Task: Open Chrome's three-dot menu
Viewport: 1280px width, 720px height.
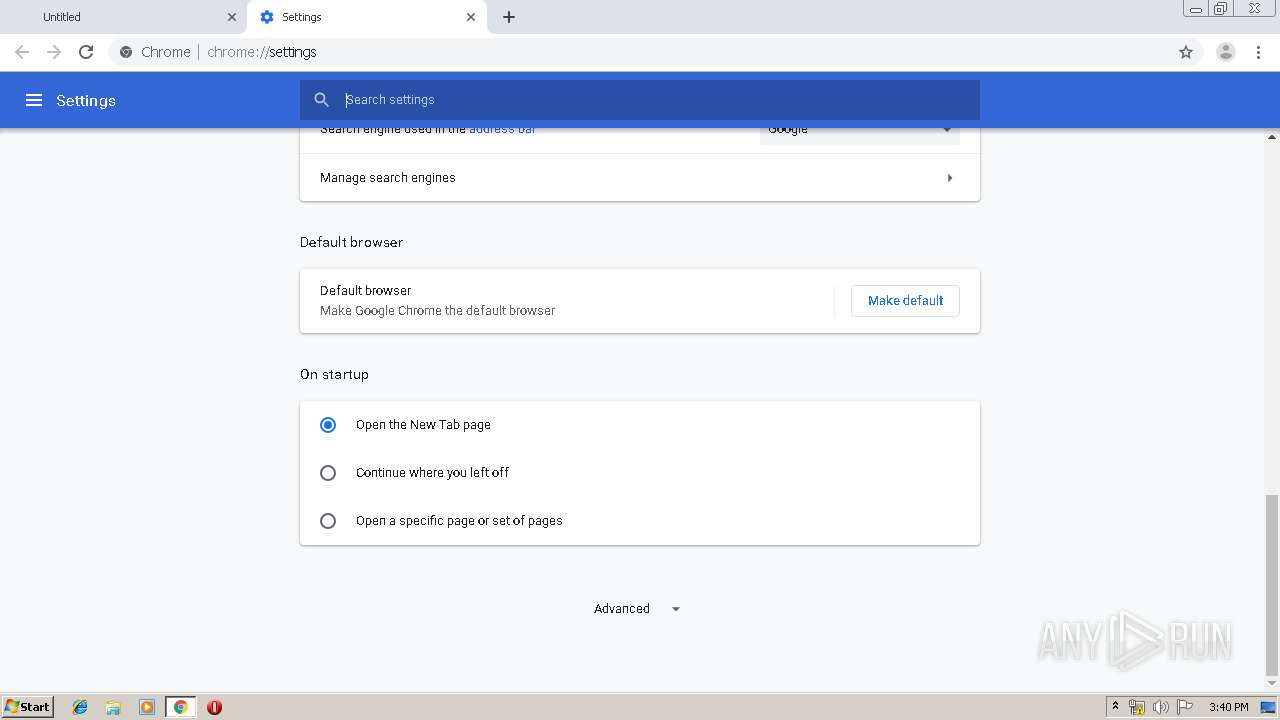Action: 1259,52
